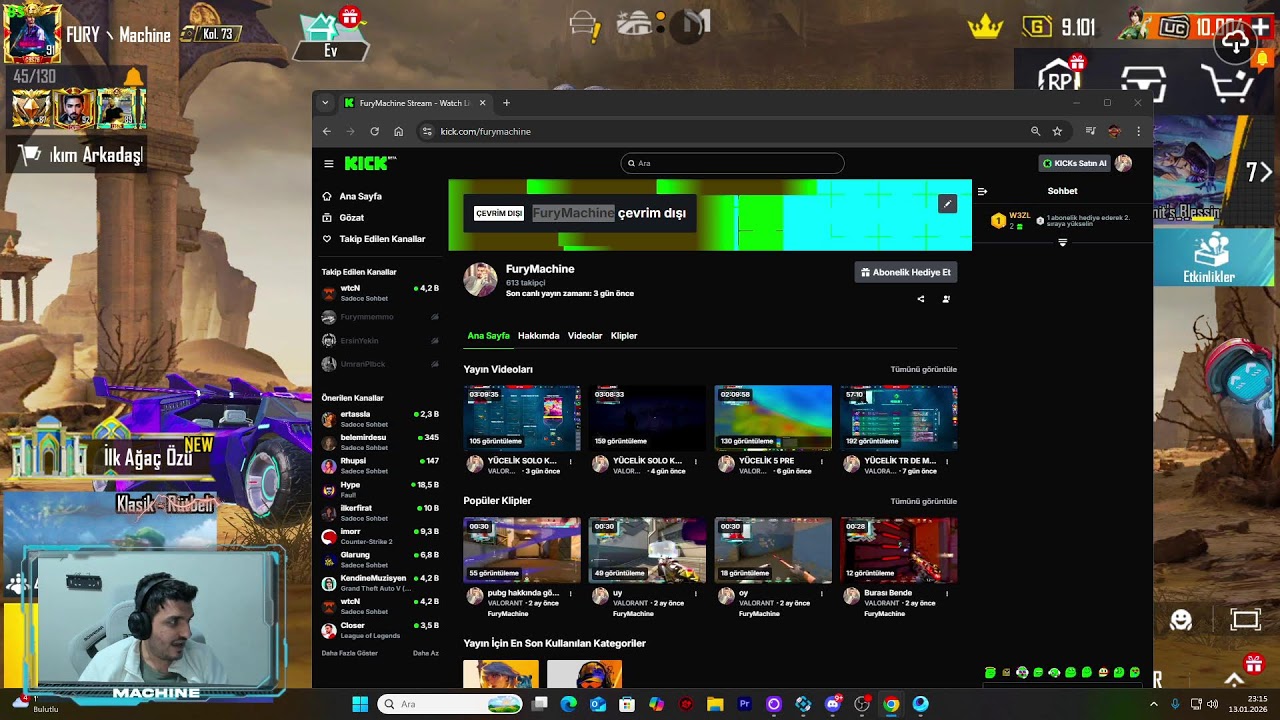Image resolution: width=1280 pixels, height=720 pixels.
Task: Click the Kick Ara search field
Action: click(732, 163)
